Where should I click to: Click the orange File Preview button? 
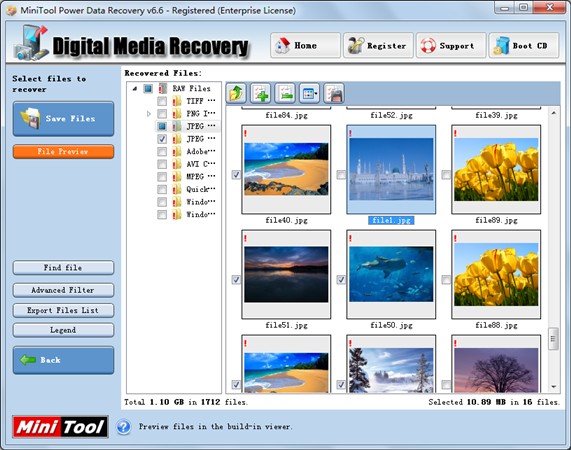(x=63, y=151)
